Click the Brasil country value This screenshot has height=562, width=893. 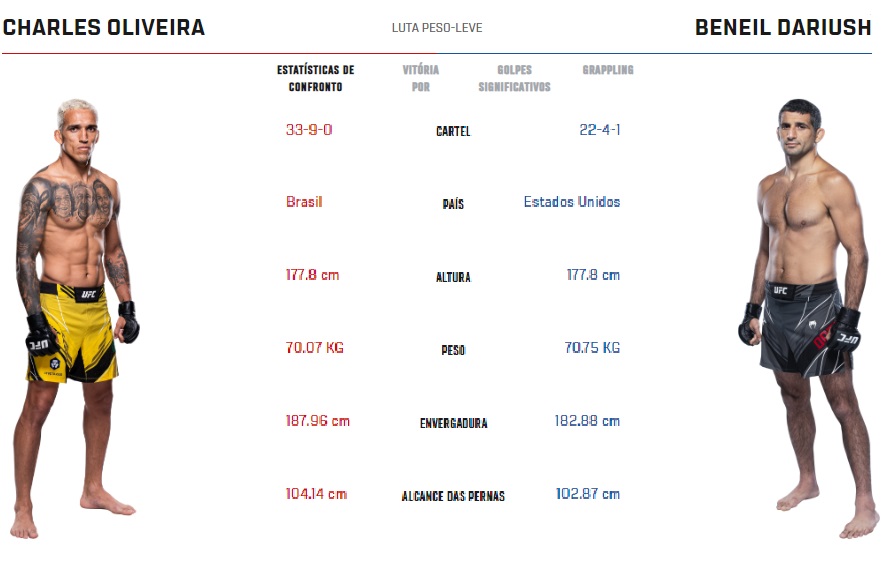[304, 202]
